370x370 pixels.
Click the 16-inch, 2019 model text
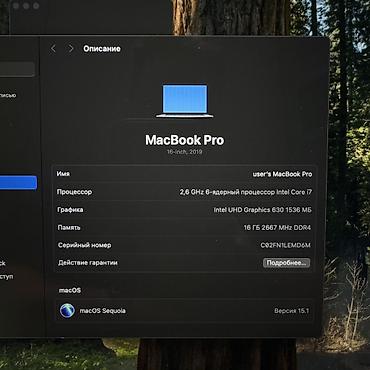click(185, 152)
